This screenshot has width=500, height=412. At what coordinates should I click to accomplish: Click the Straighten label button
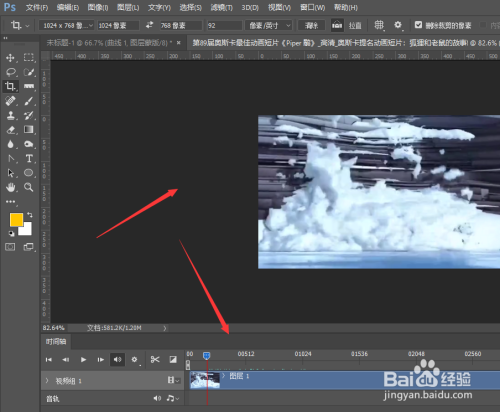click(355, 25)
